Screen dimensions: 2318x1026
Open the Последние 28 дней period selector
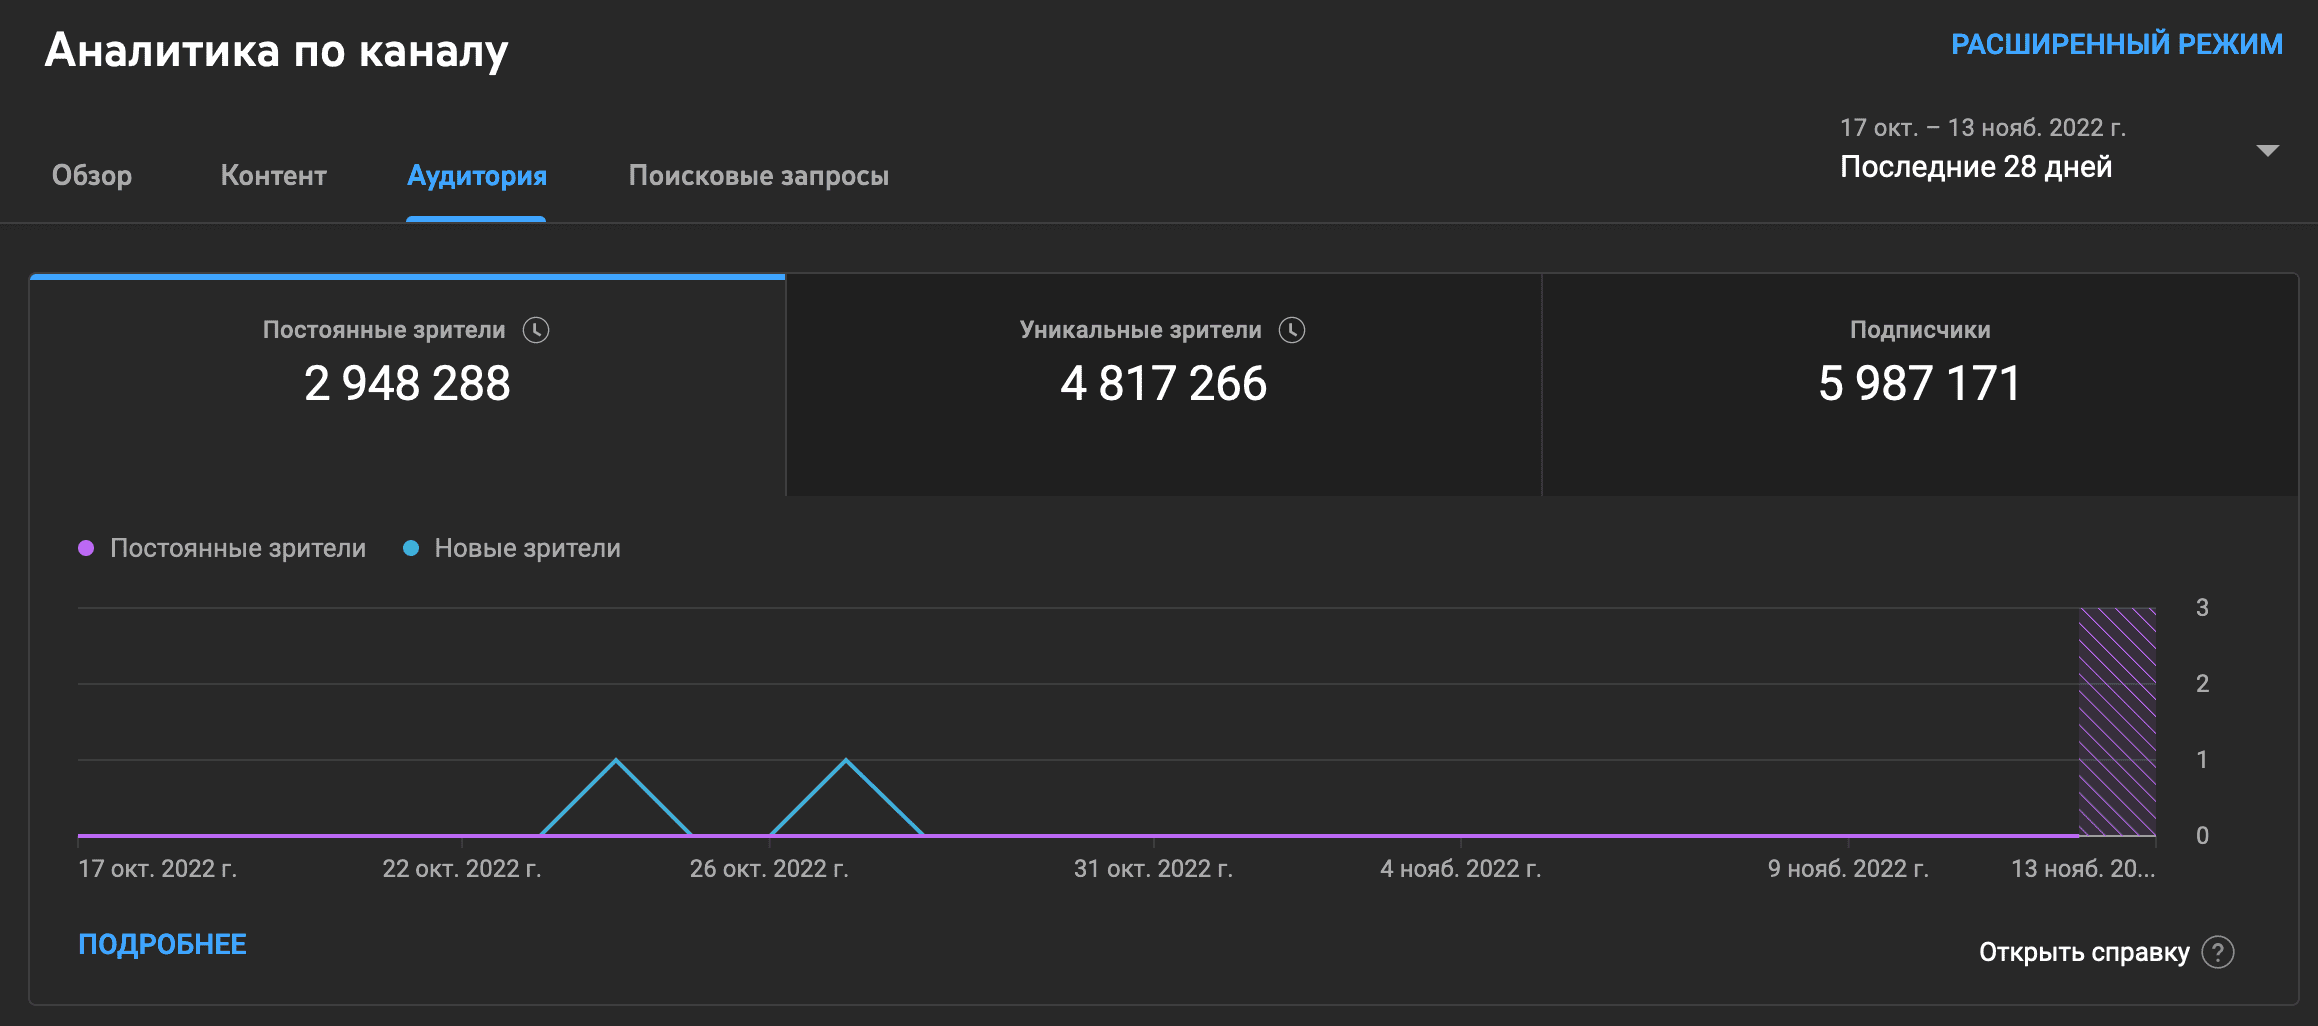[1975, 167]
